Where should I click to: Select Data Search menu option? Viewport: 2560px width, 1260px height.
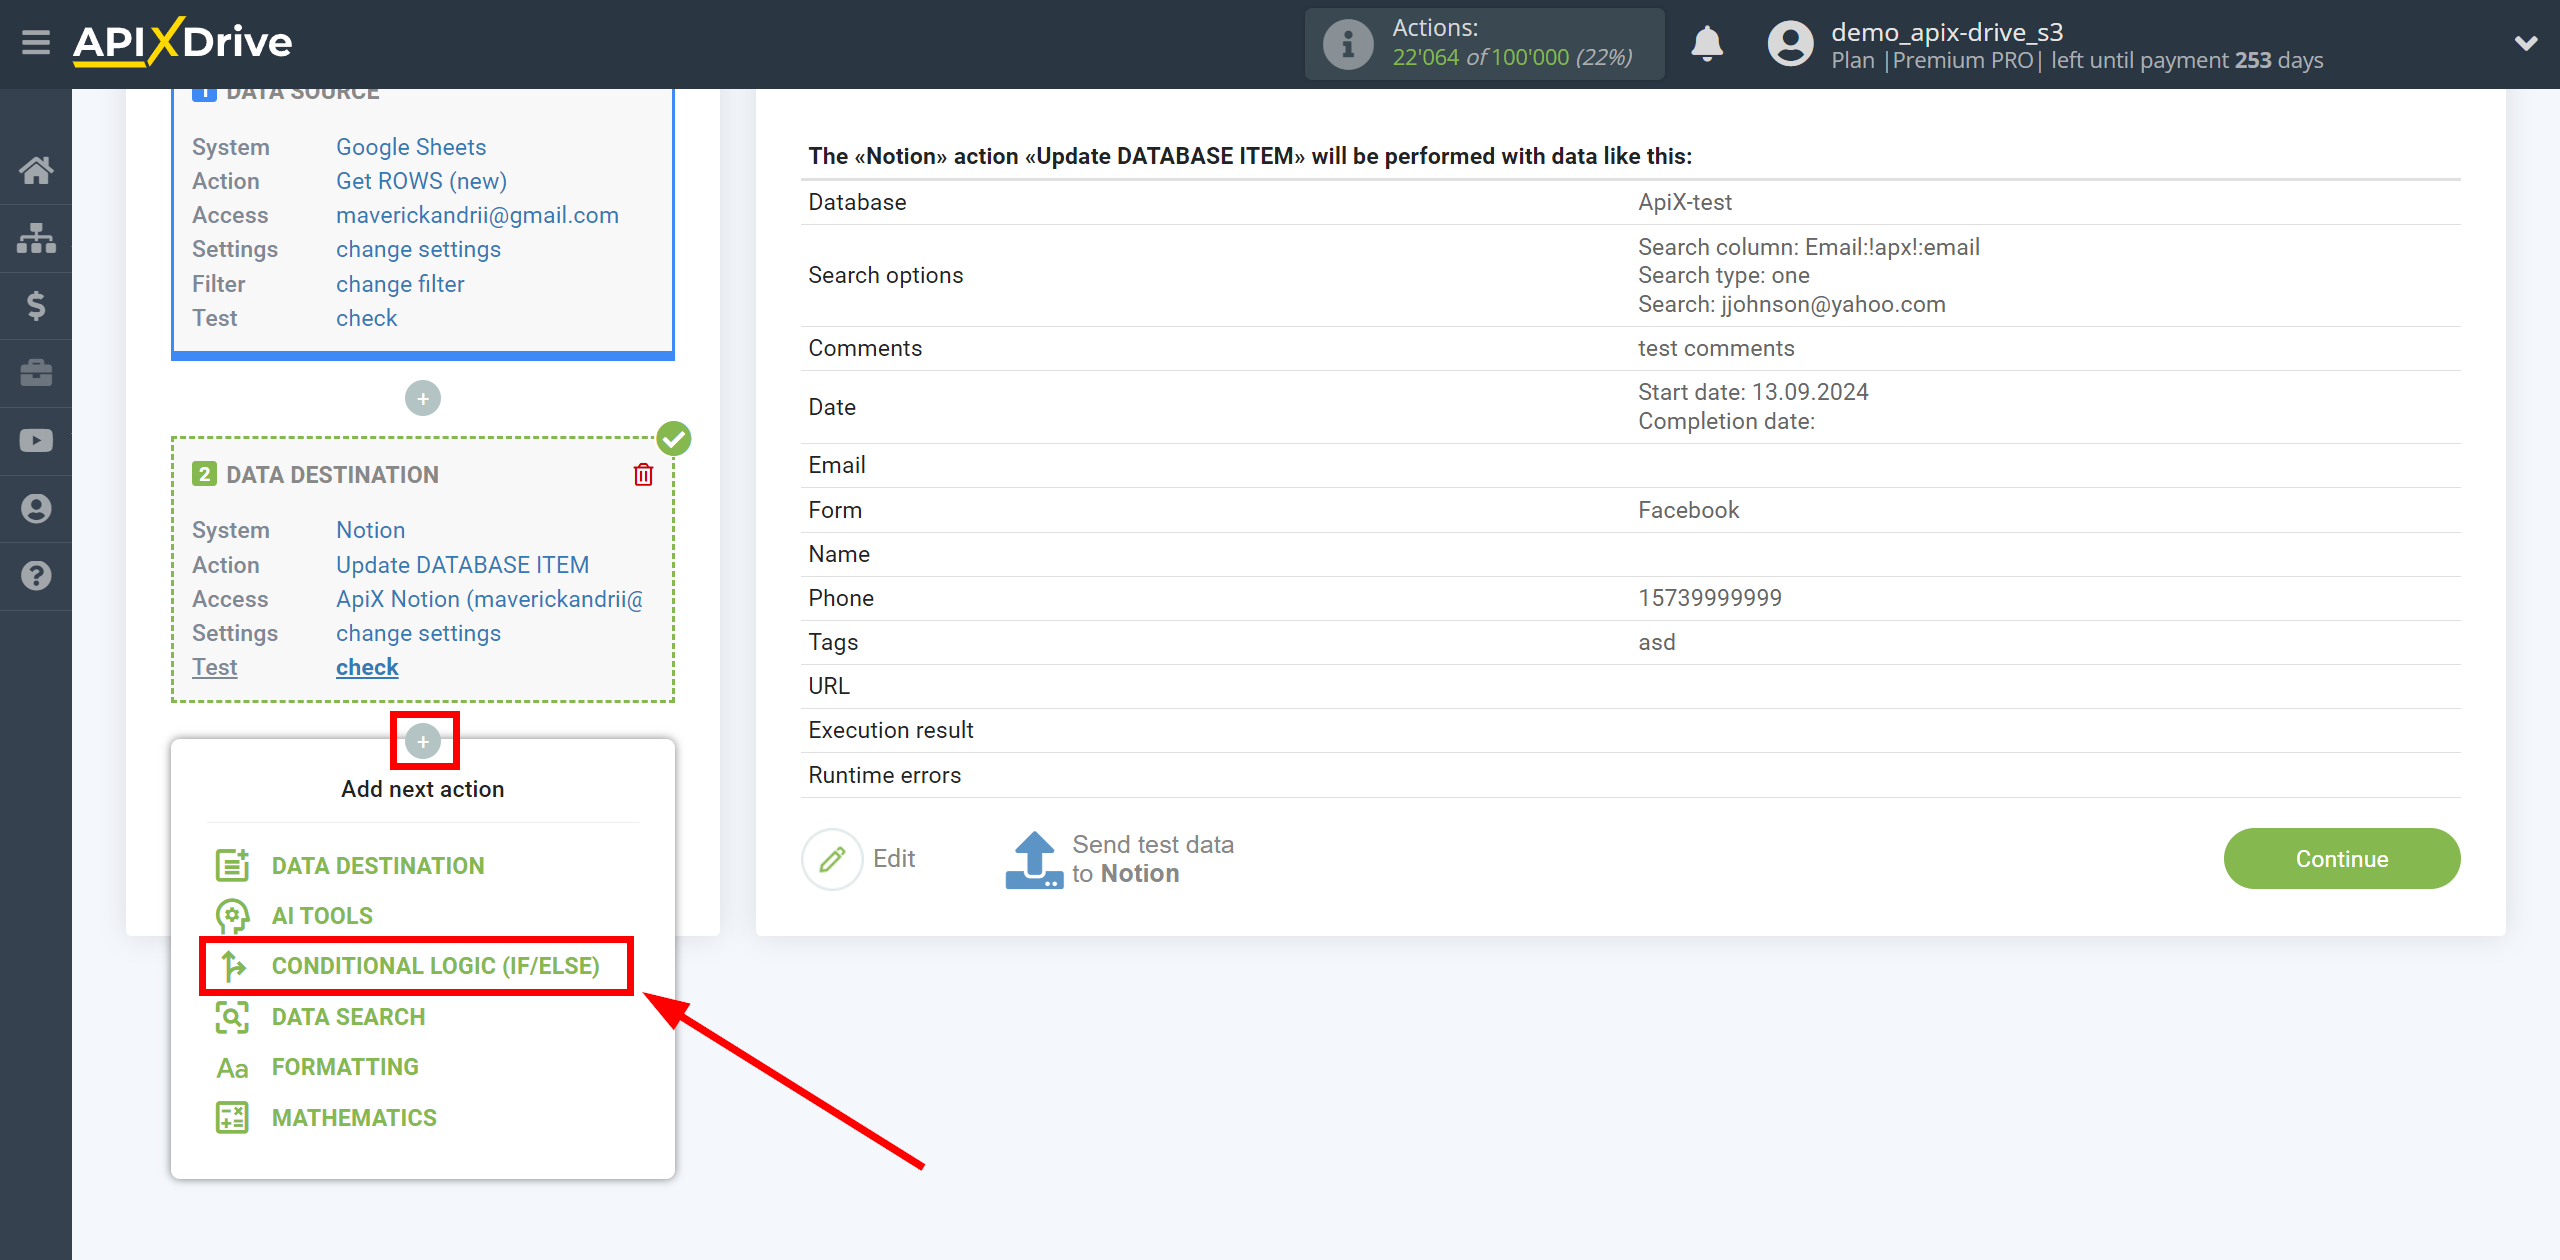coord(348,1017)
